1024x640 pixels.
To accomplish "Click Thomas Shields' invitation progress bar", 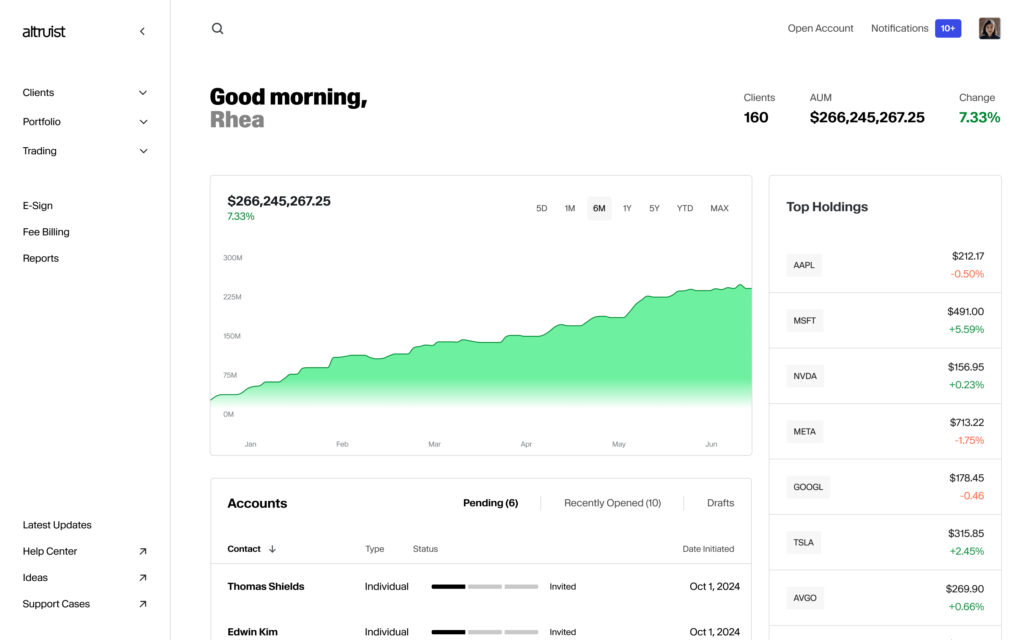I will coord(485,586).
